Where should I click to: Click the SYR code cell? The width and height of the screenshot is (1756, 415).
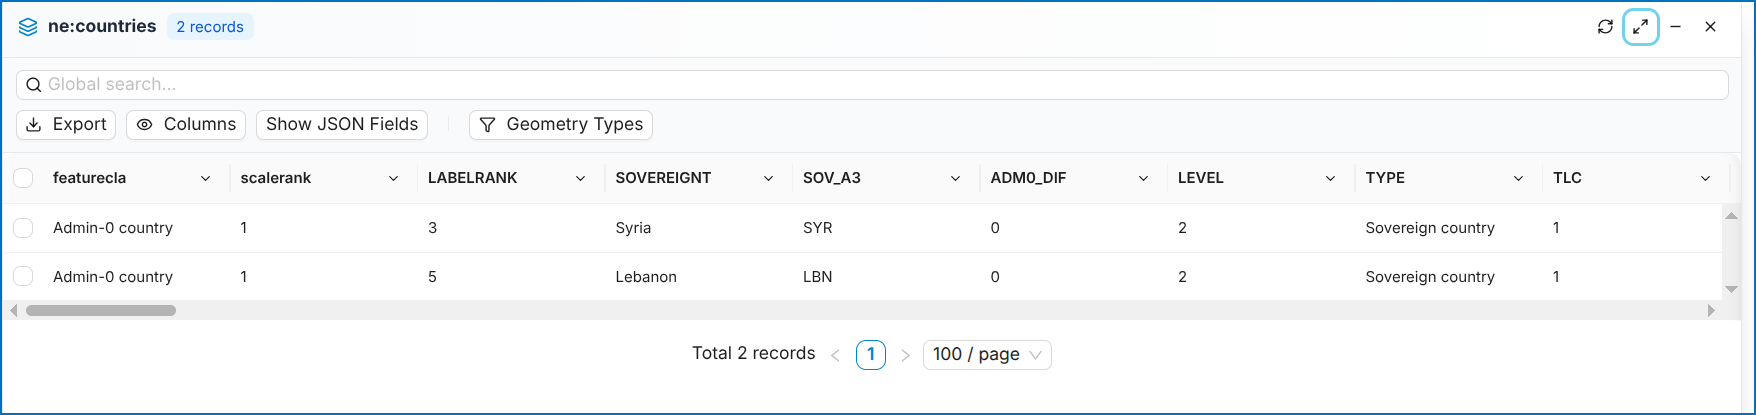(x=817, y=228)
